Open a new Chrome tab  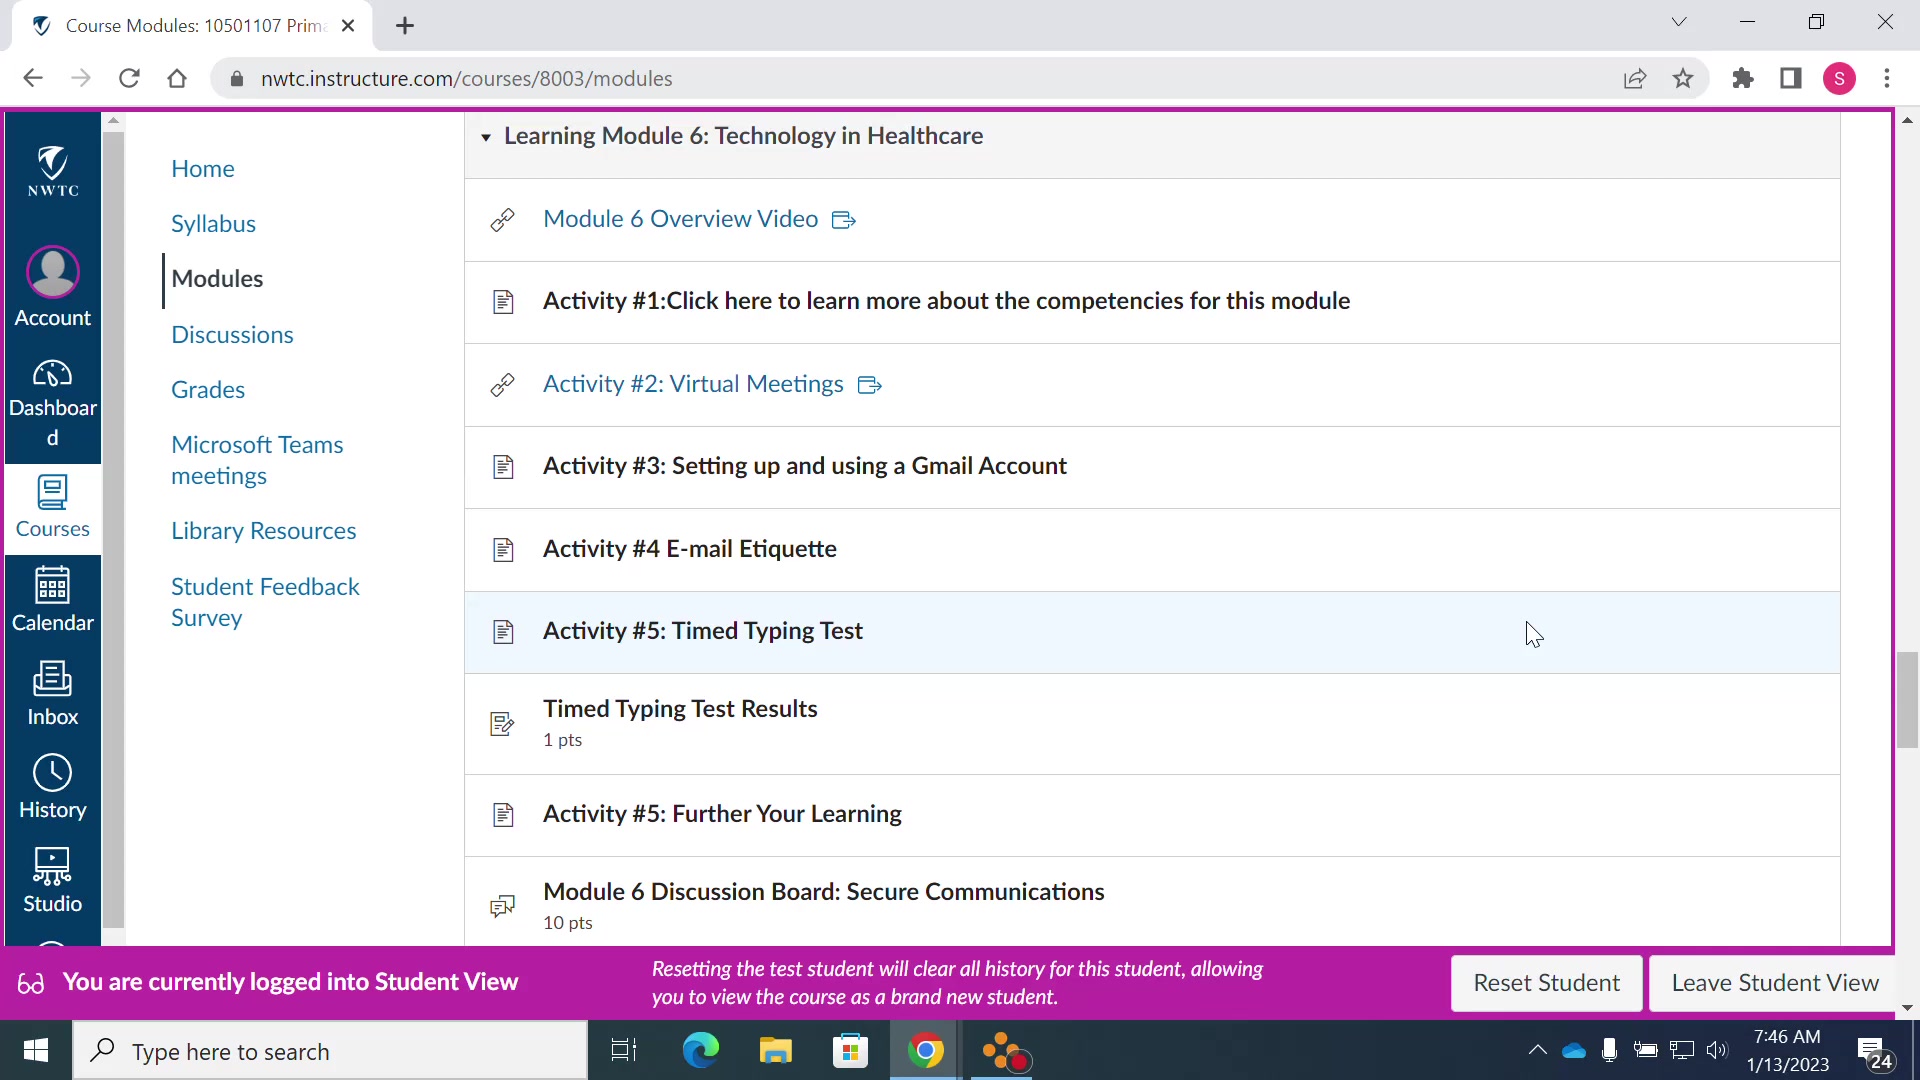[x=405, y=26]
